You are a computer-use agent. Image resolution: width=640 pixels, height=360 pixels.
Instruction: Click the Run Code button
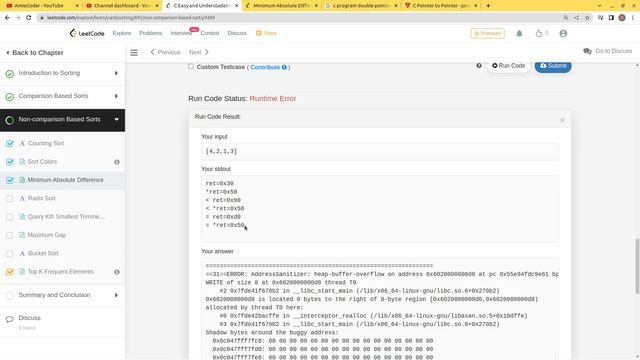(x=509, y=66)
